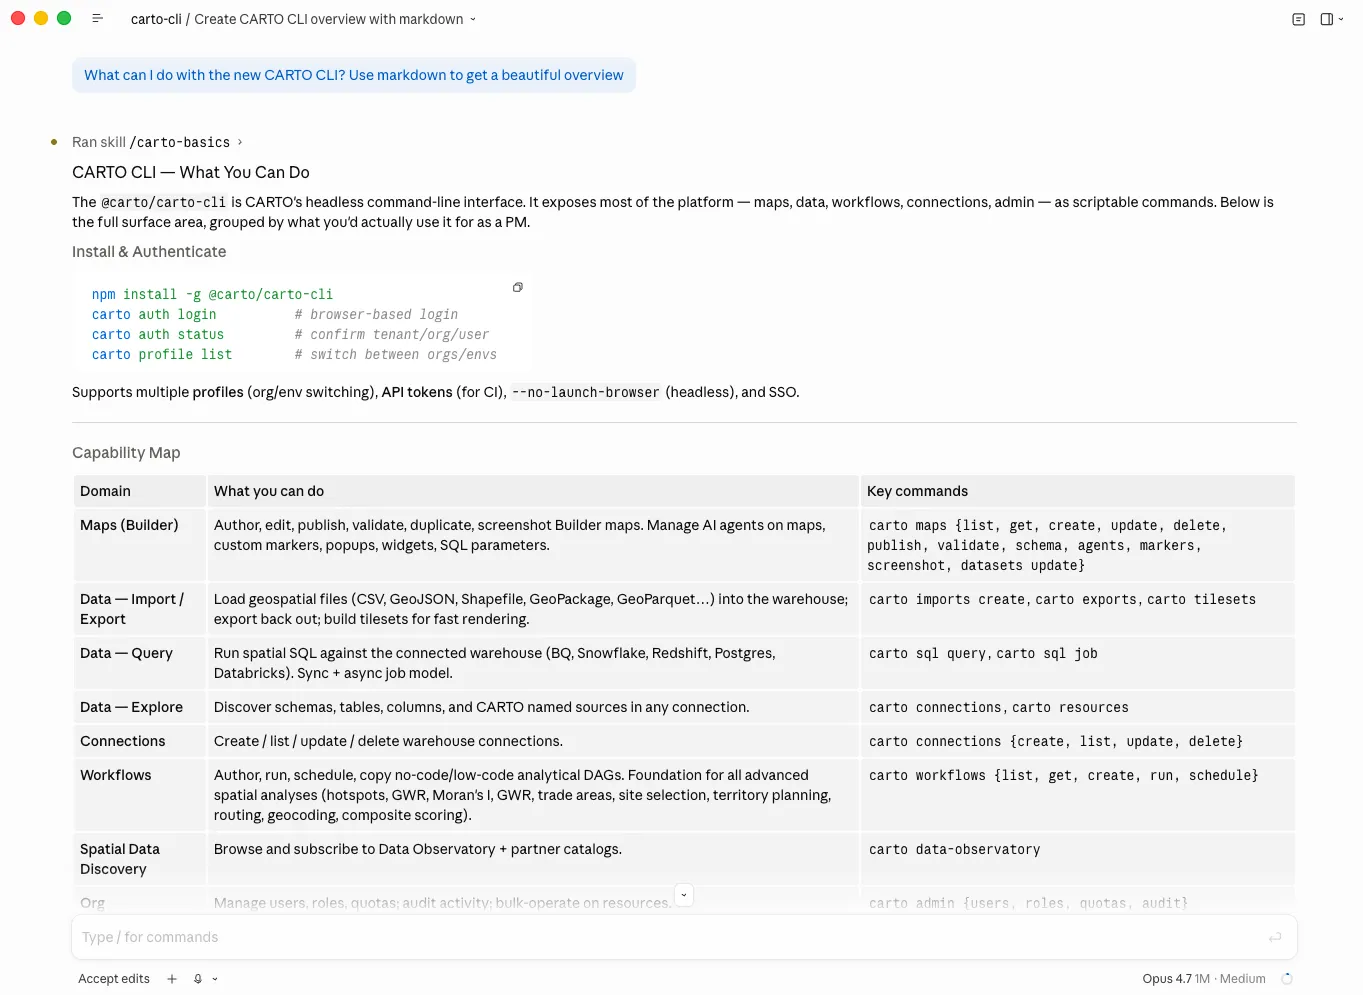Viewport: 1363px width, 995px height.
Task: Select the "Workflows" domain cell
Action: 140,795
